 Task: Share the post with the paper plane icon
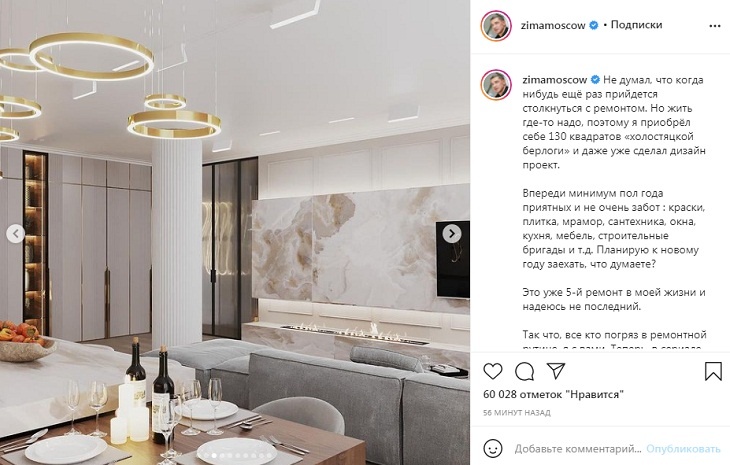[x=556, y=371]
